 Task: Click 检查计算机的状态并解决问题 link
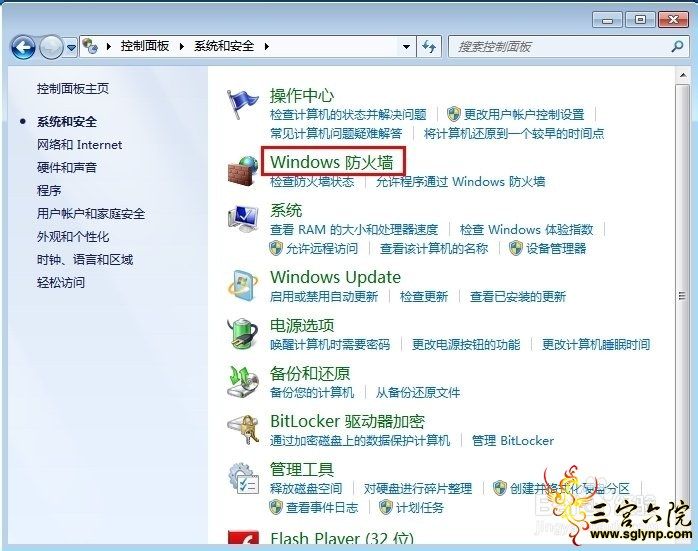pyautogui.click(x=348, y=115)
